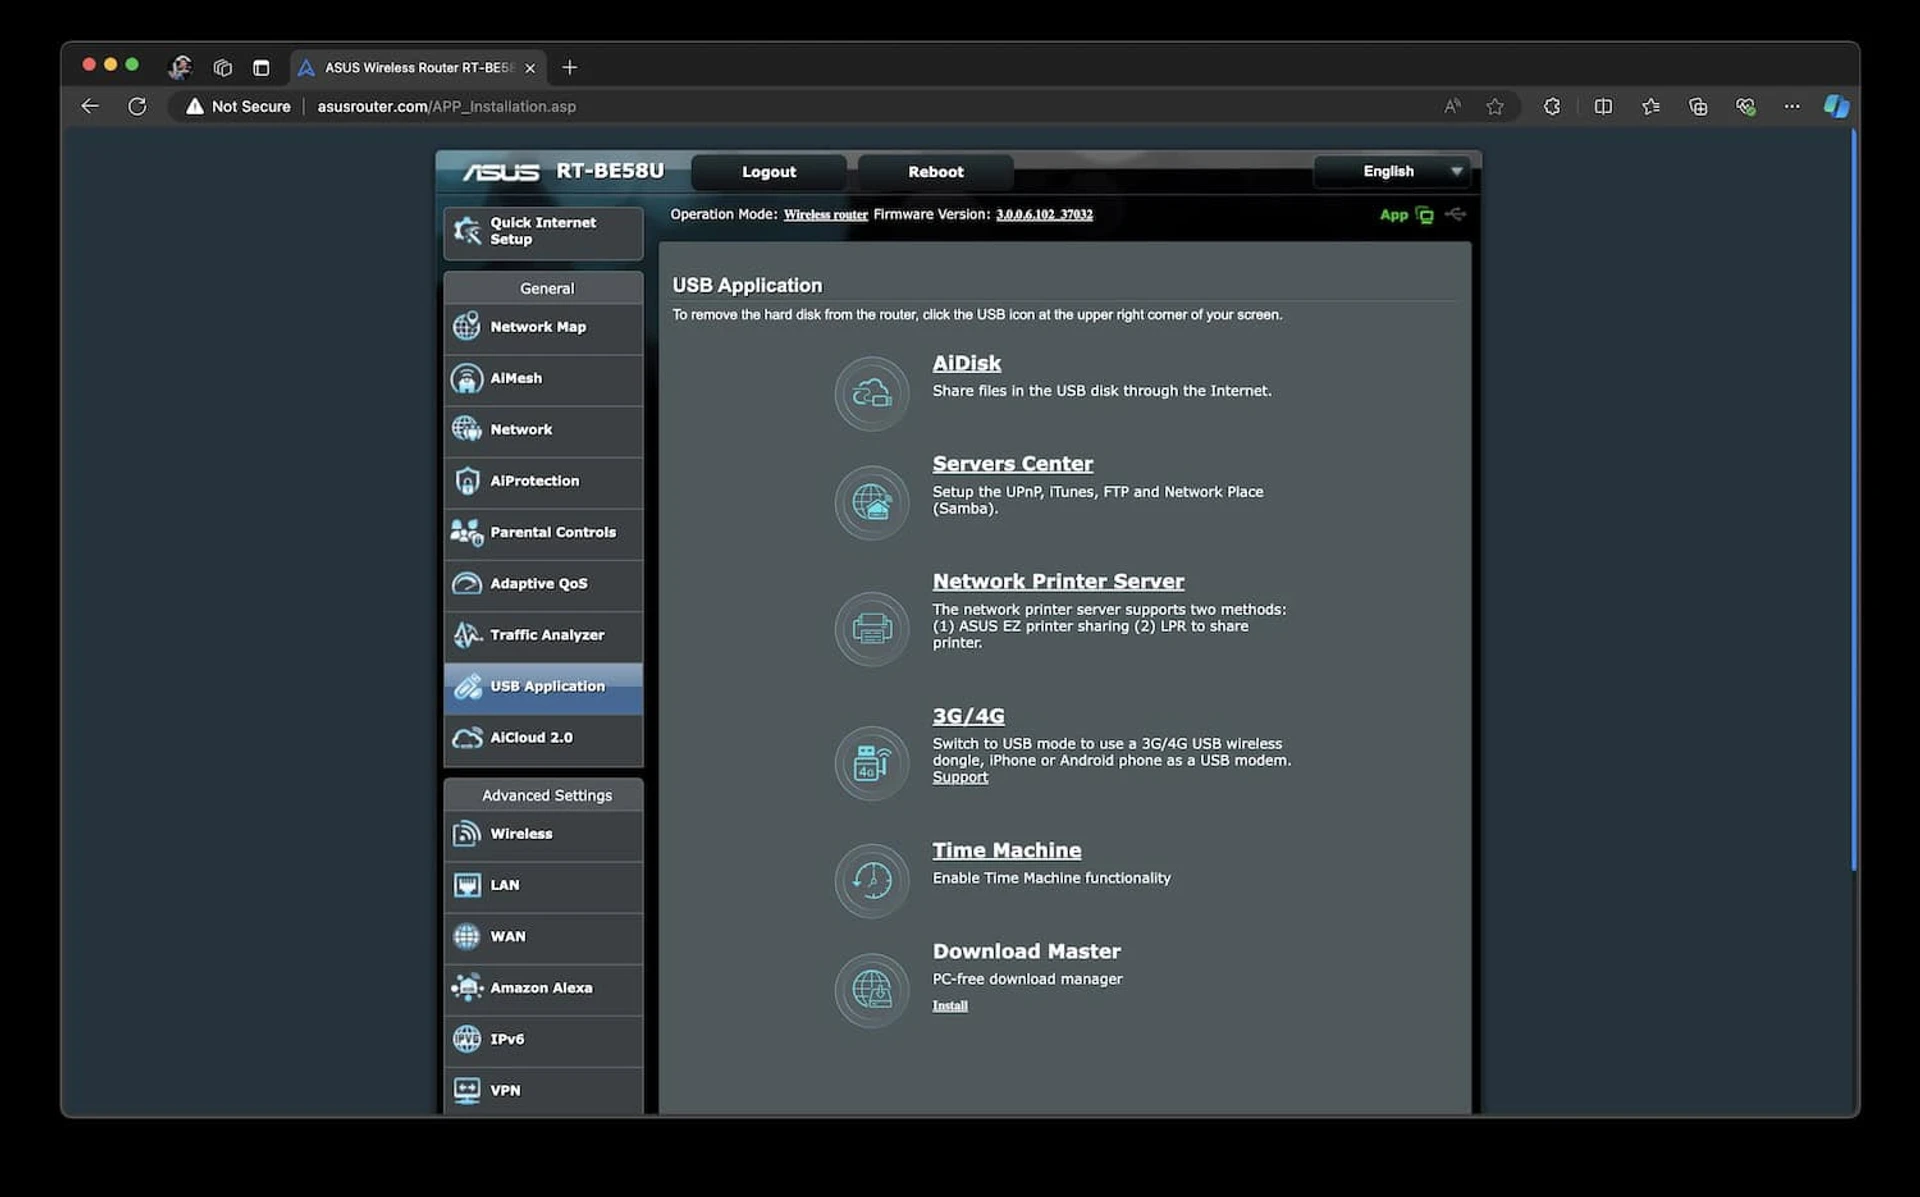Open Wireless advanced settings
The image size is (1920, 1197).
tap(543, 834)
